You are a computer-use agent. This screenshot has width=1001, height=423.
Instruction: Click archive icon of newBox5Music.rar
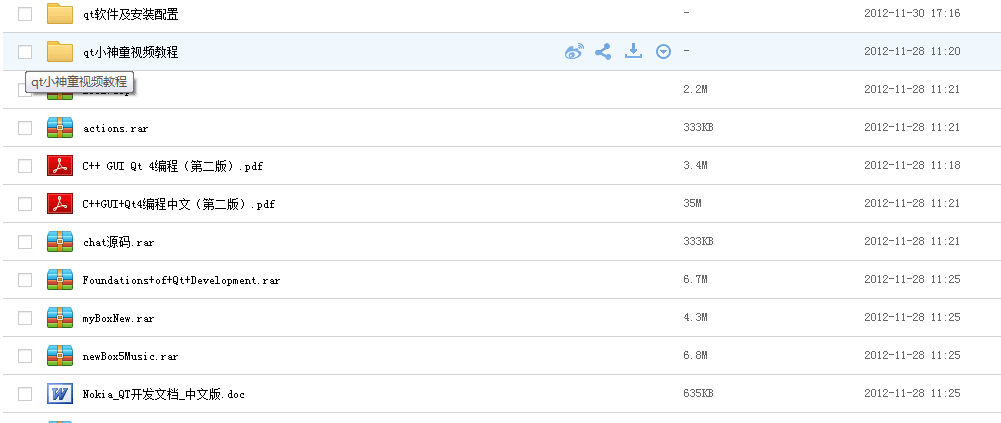[x=60, y=355]
